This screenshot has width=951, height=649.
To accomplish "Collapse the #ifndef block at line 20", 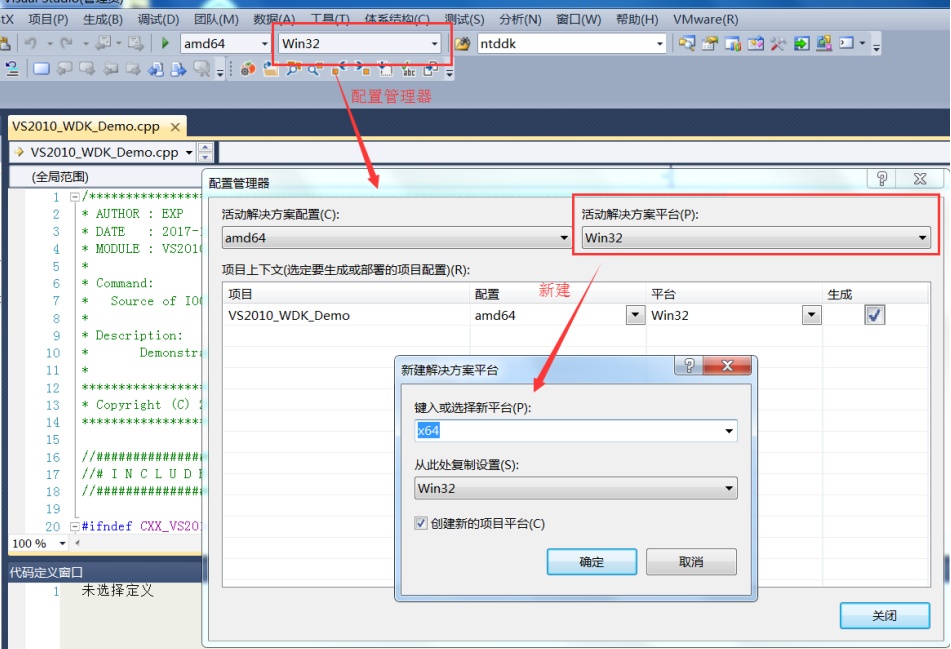I will tap(74, 526).
